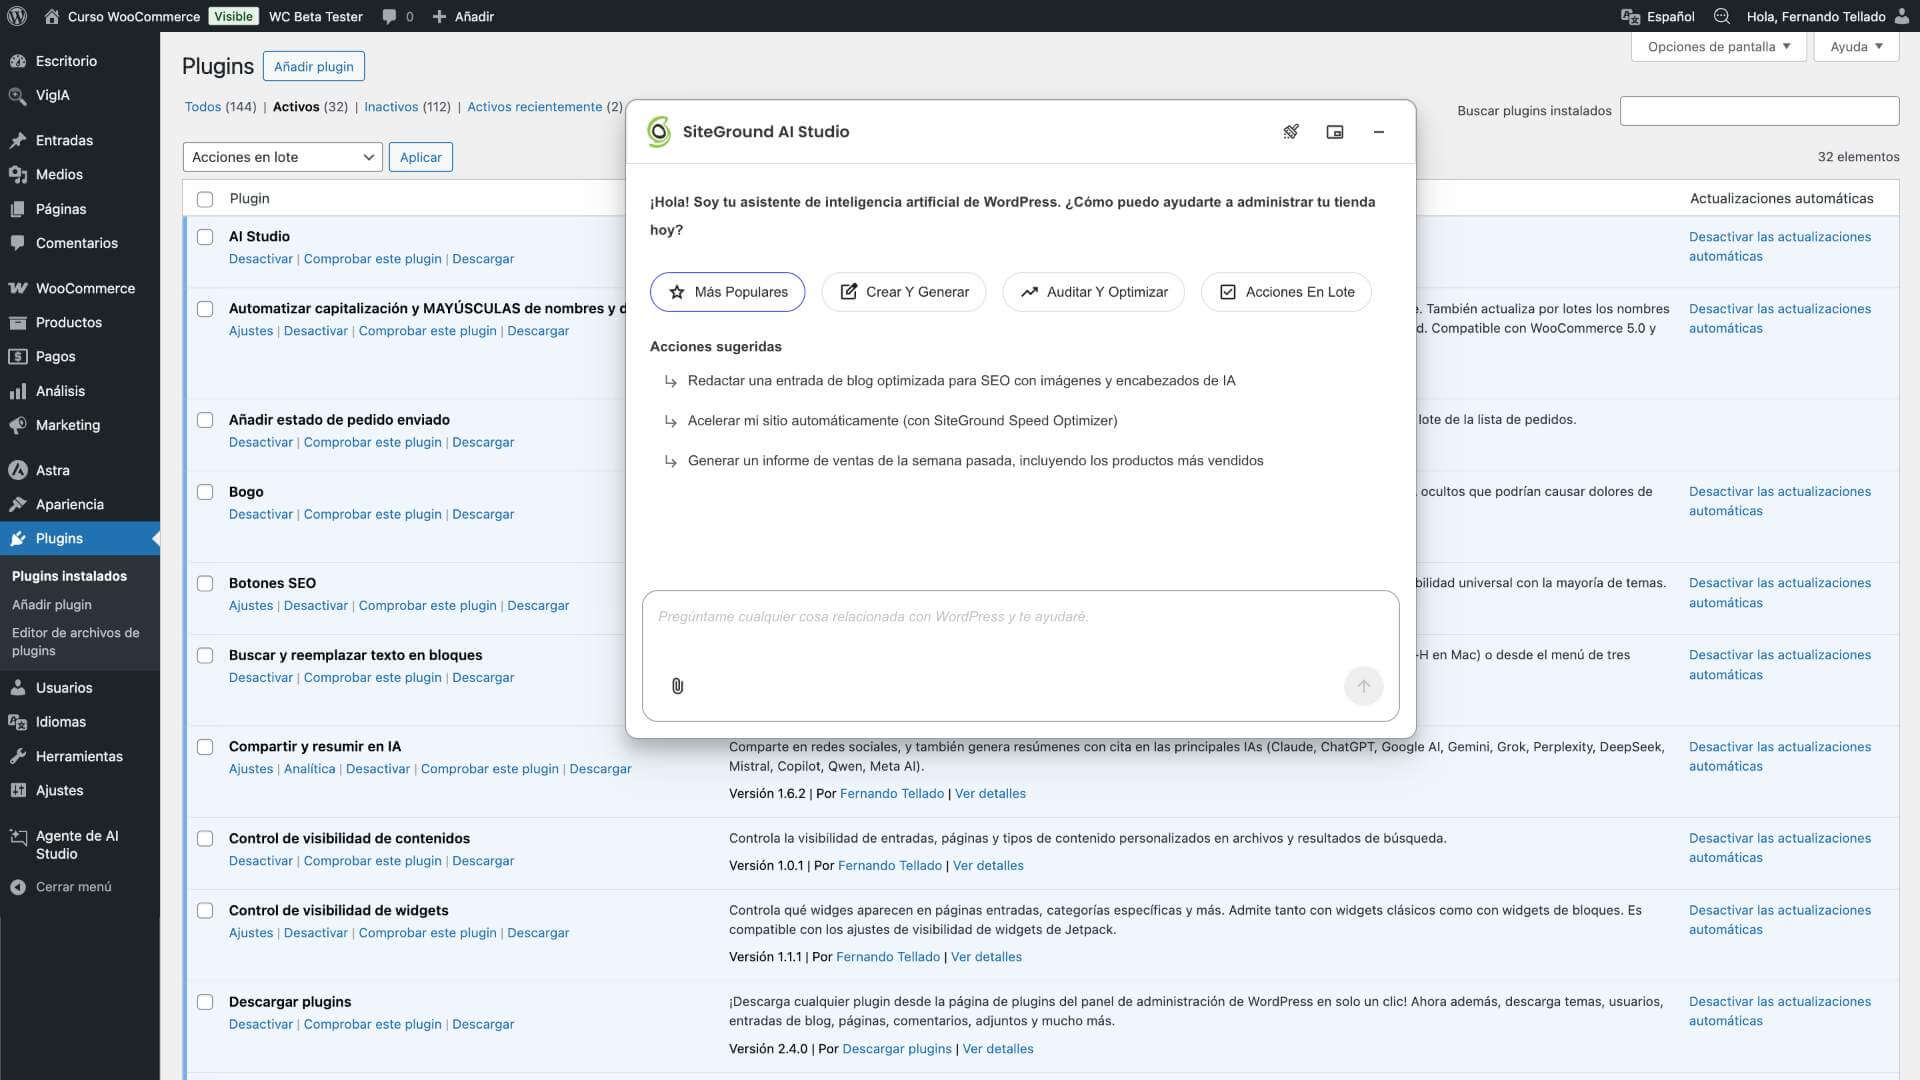
Task: Clear the chat using the broom icon
Action: click(x=1291, y=131)
